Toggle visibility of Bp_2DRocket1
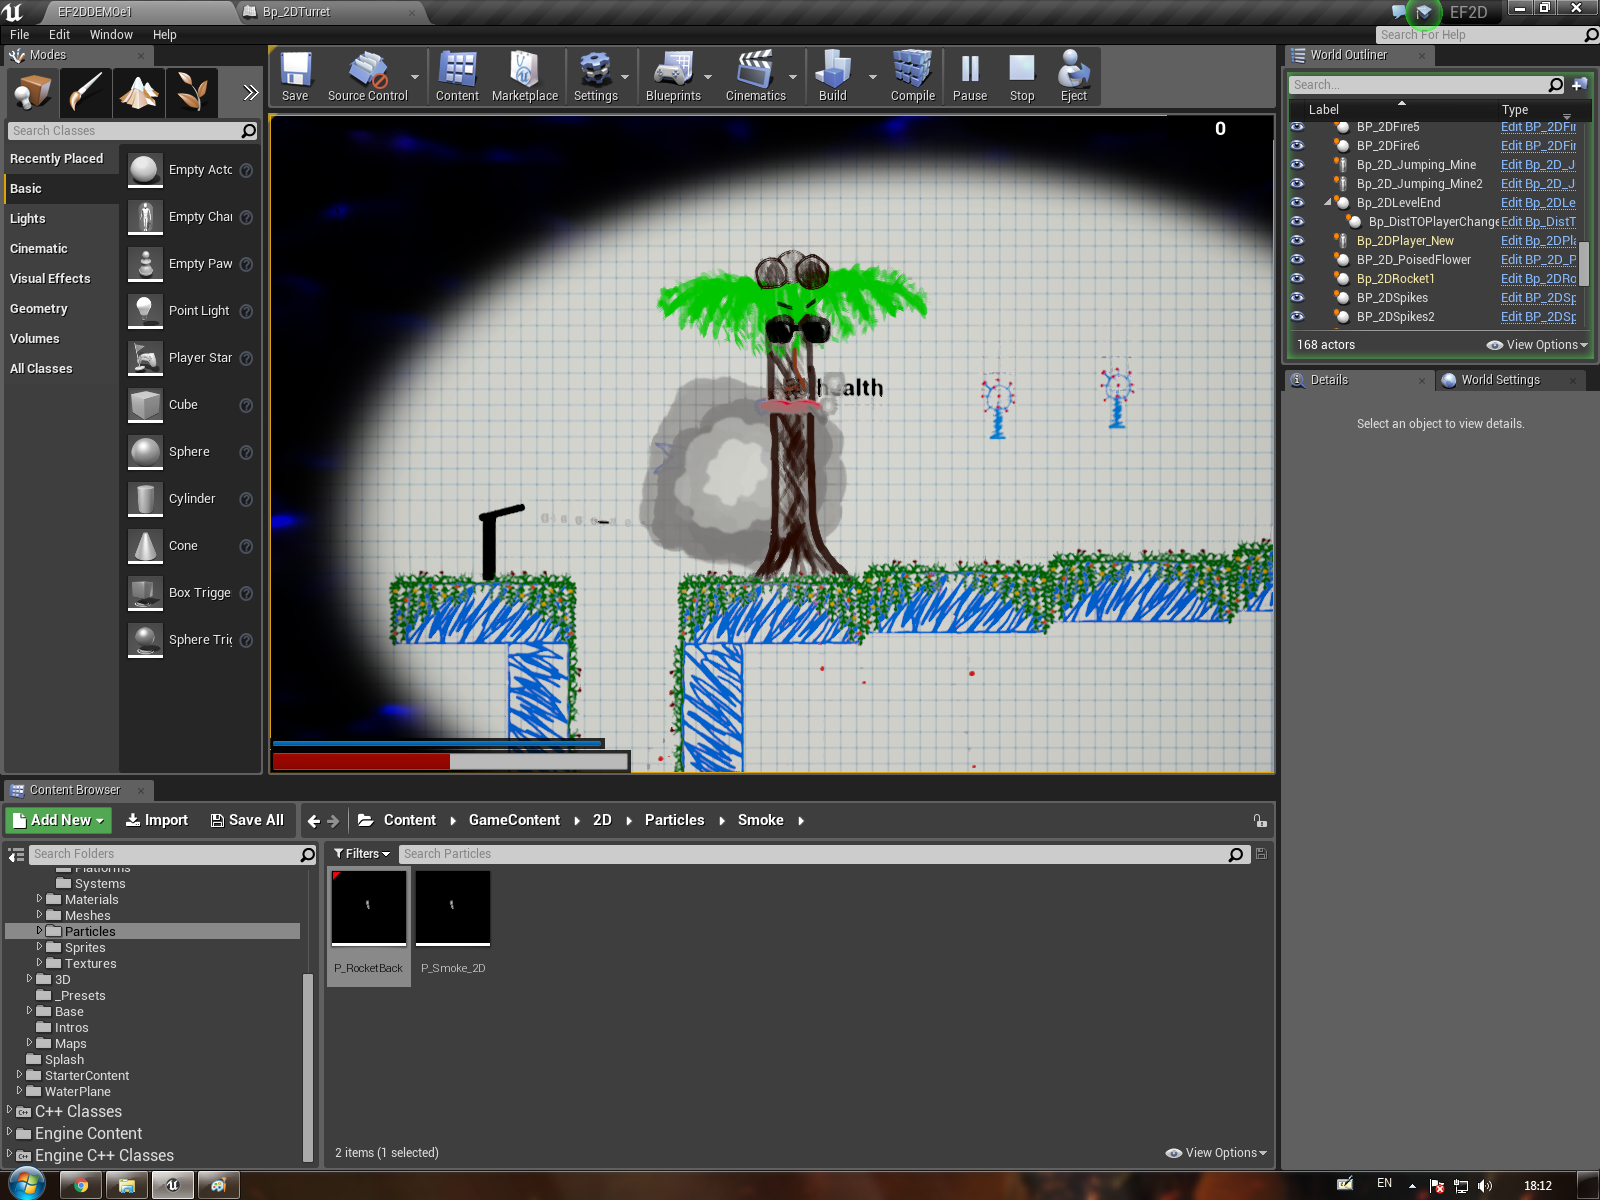Viewport: 1600px width, 1200px height. (x=1297, y=279)
